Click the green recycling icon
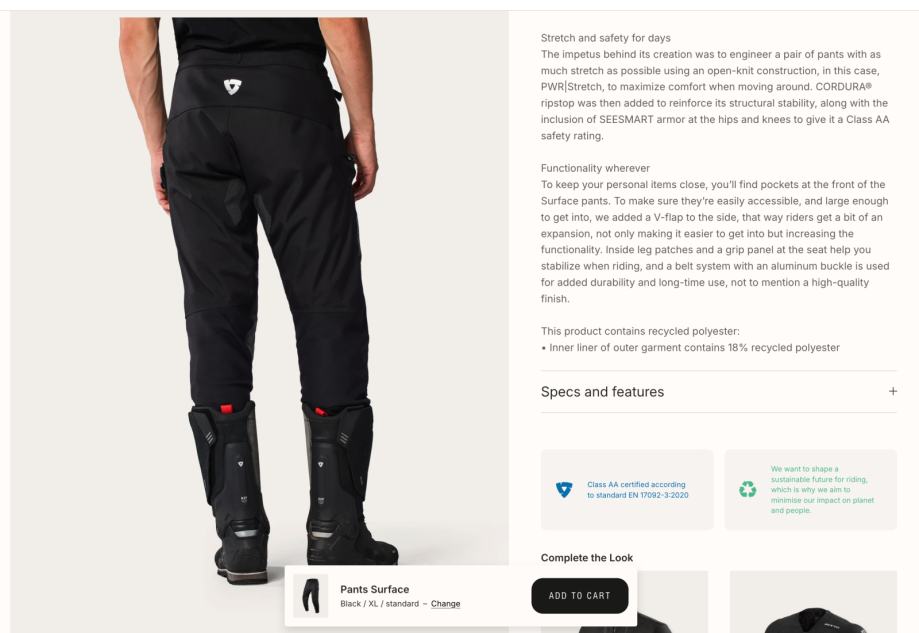Viewport: 919px width, 633px height. point(747,489)
